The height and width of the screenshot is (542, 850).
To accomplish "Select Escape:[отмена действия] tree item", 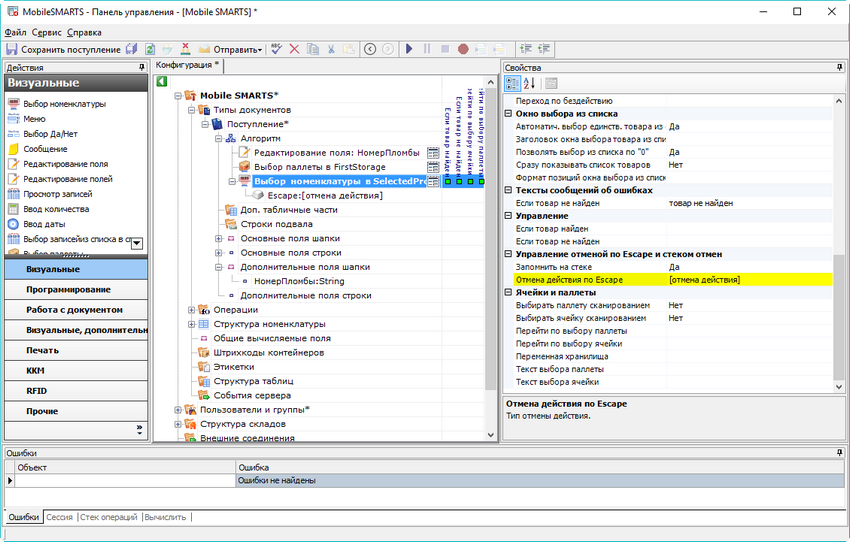I will point(325,196).
